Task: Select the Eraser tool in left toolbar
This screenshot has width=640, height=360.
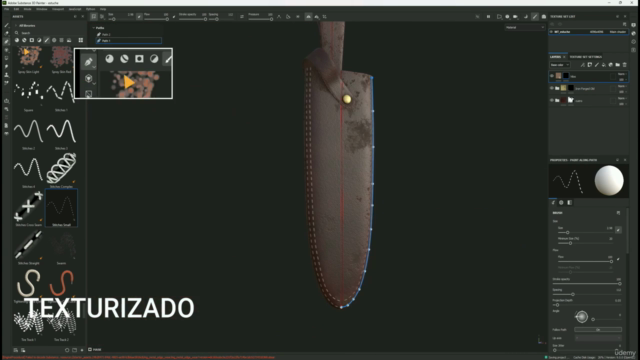Action: [x=7, y=33]
